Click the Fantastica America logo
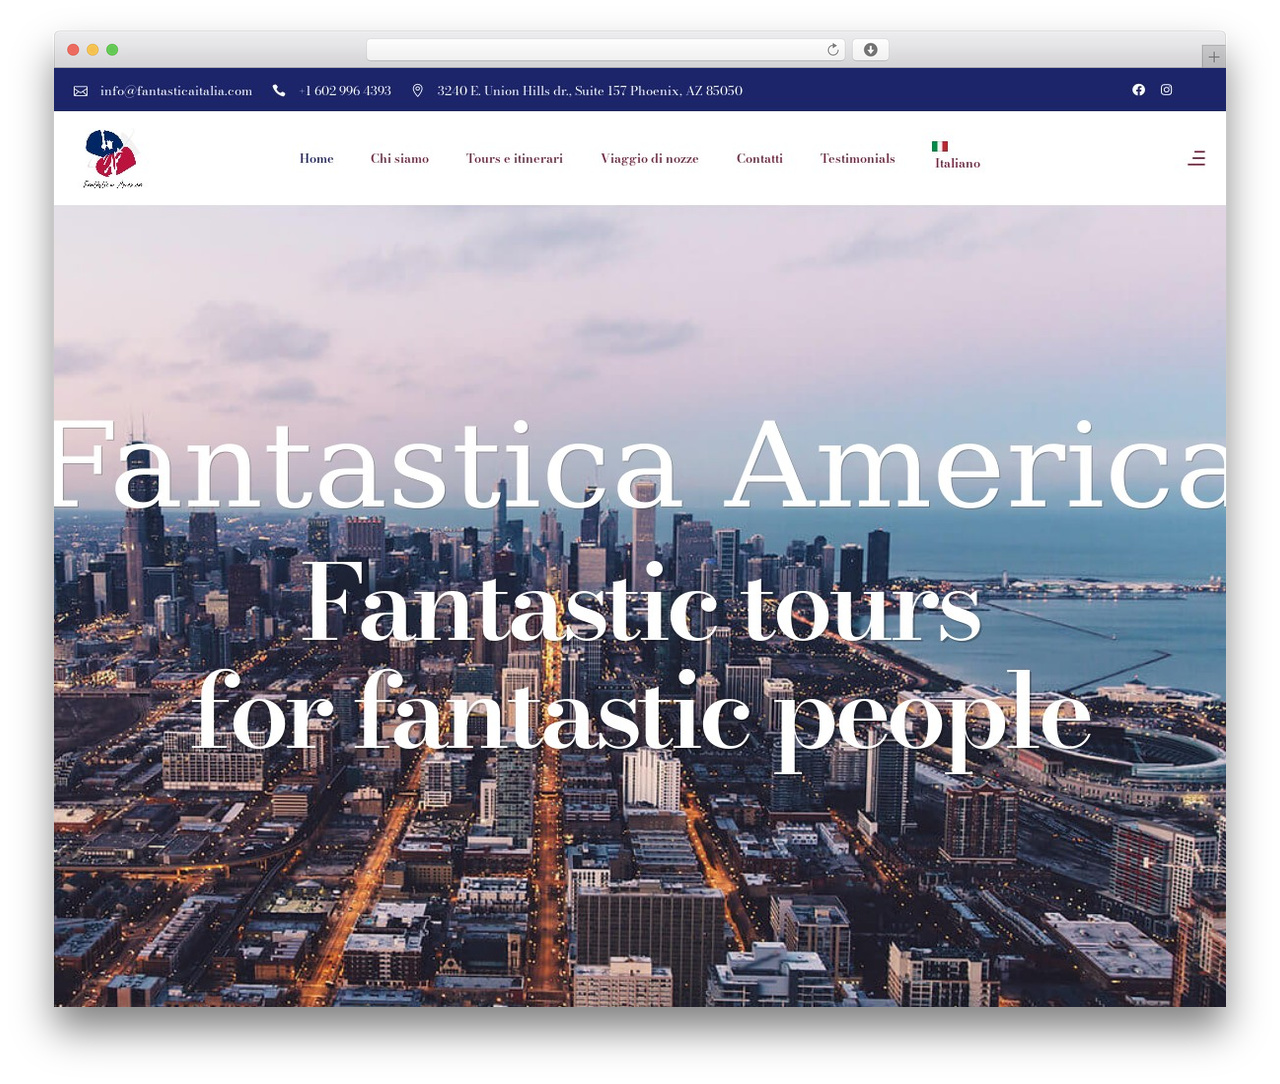1280x1084 pixels. pos(112,159)
